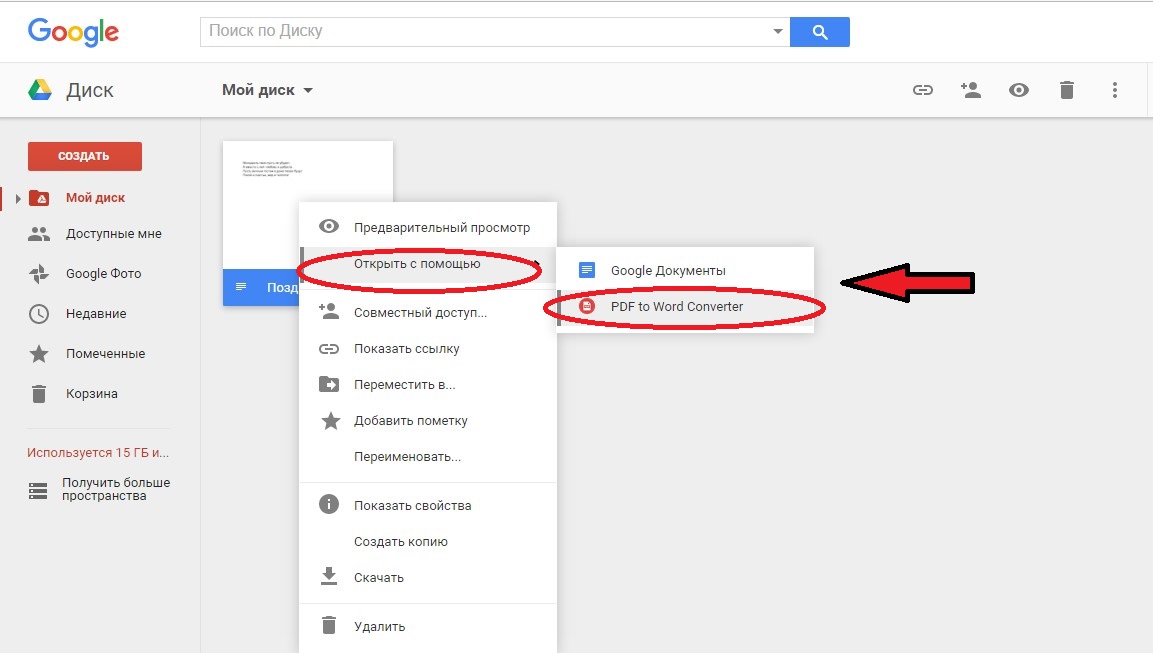Click the eye icon in context menu
The width and height of the screenshot is (1153, 653).
coord(329,226)
